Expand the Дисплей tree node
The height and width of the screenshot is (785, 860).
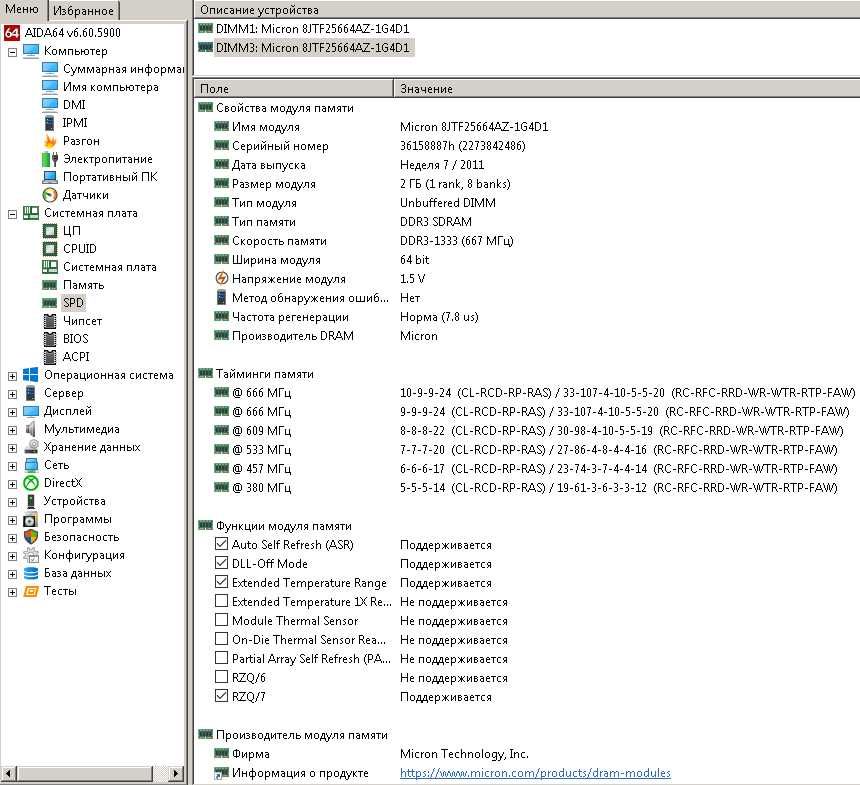point(12,411)
